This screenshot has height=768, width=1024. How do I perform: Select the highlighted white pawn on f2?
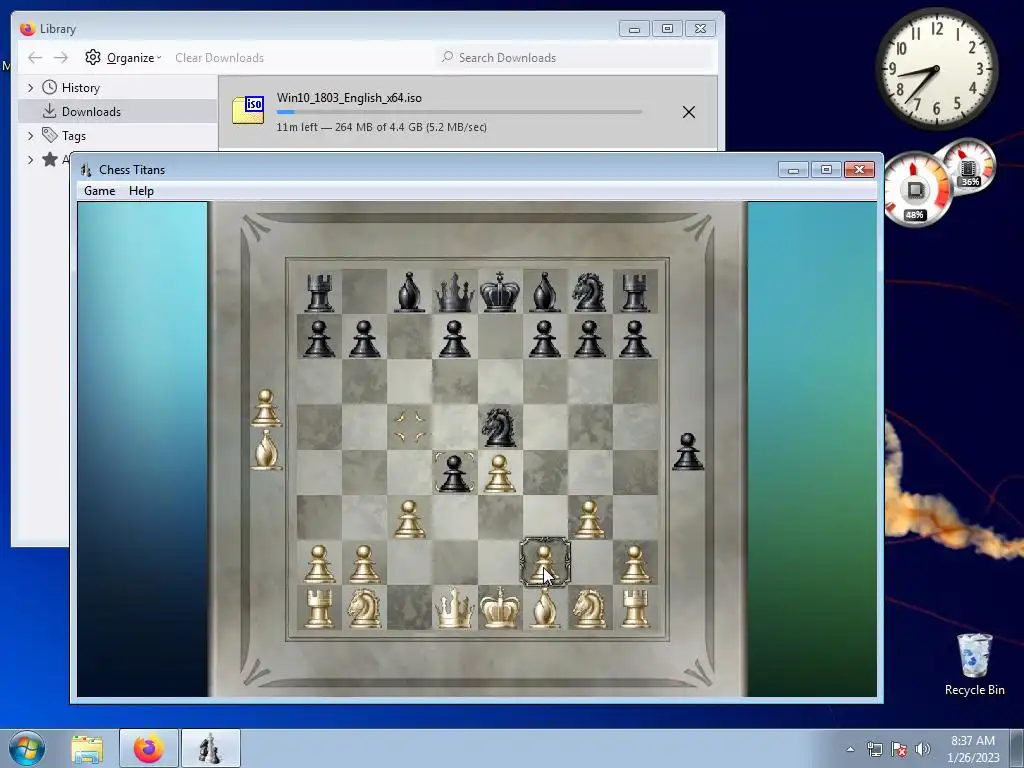tap(545, 563)
